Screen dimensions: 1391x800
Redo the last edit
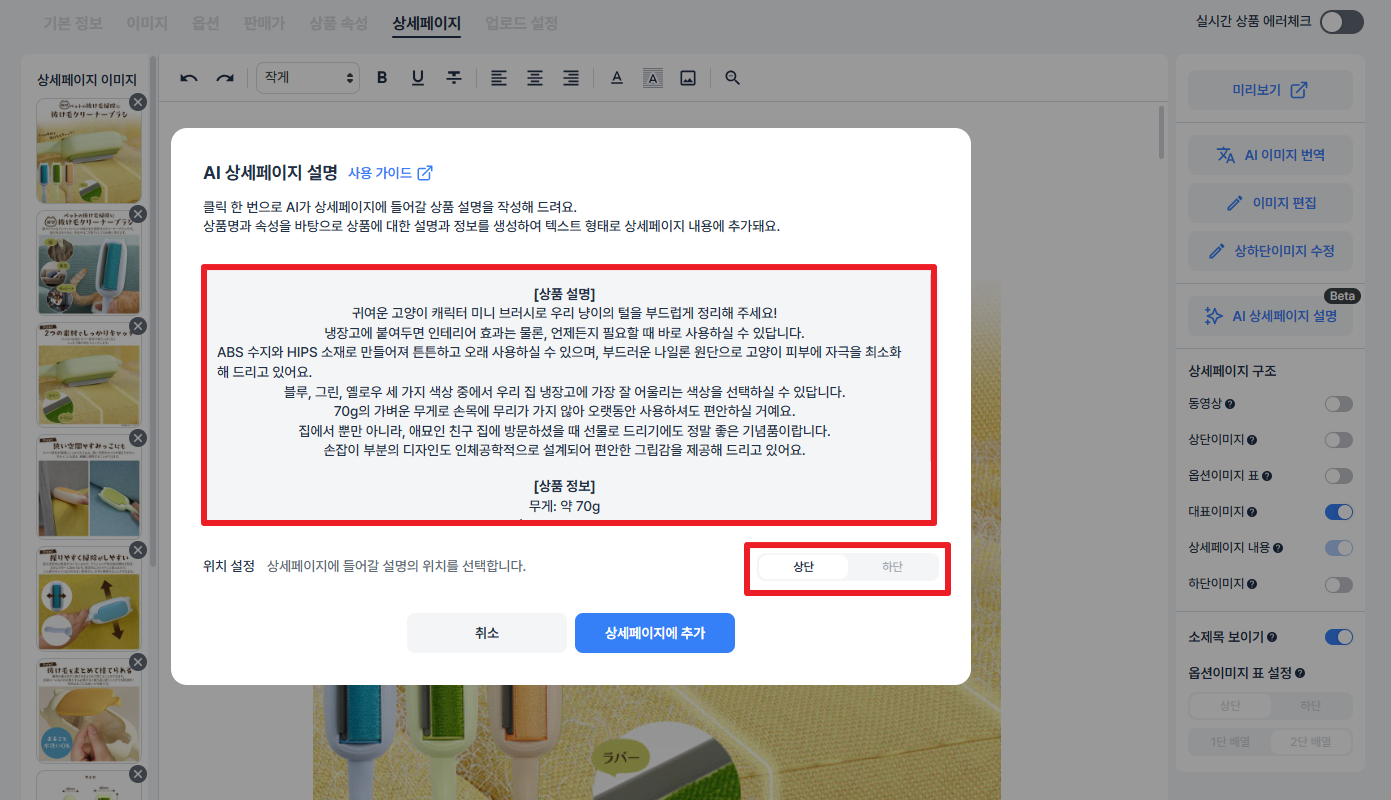point(224,77)
